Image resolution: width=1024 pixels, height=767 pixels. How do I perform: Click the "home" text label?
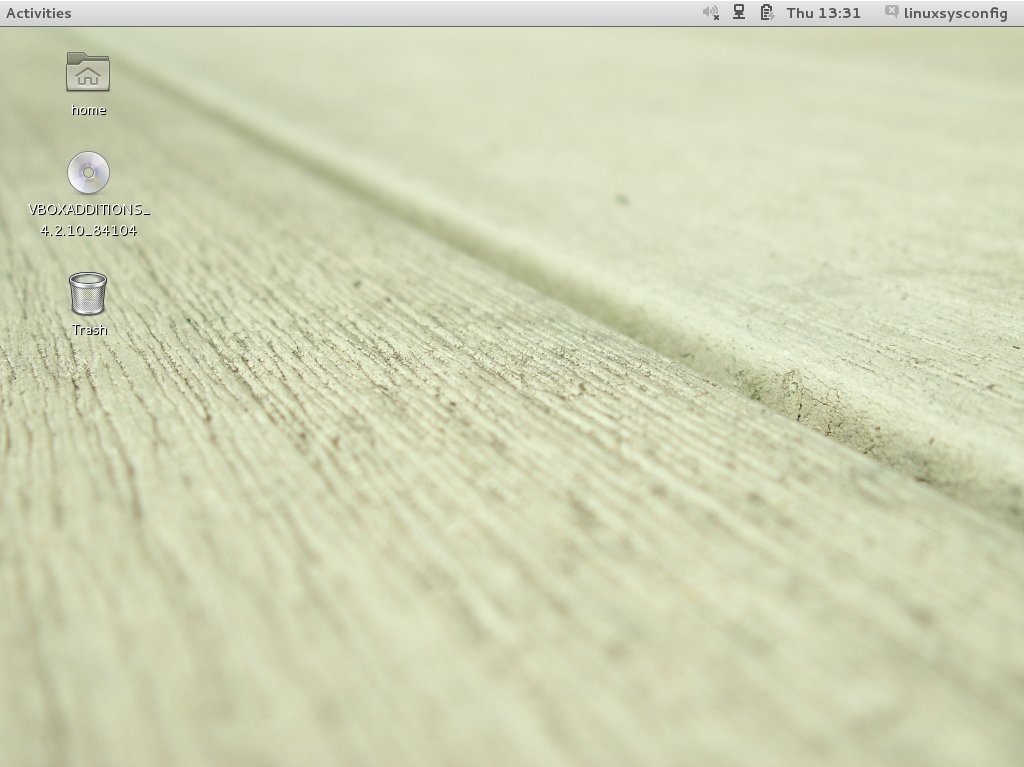coord(88,110)
